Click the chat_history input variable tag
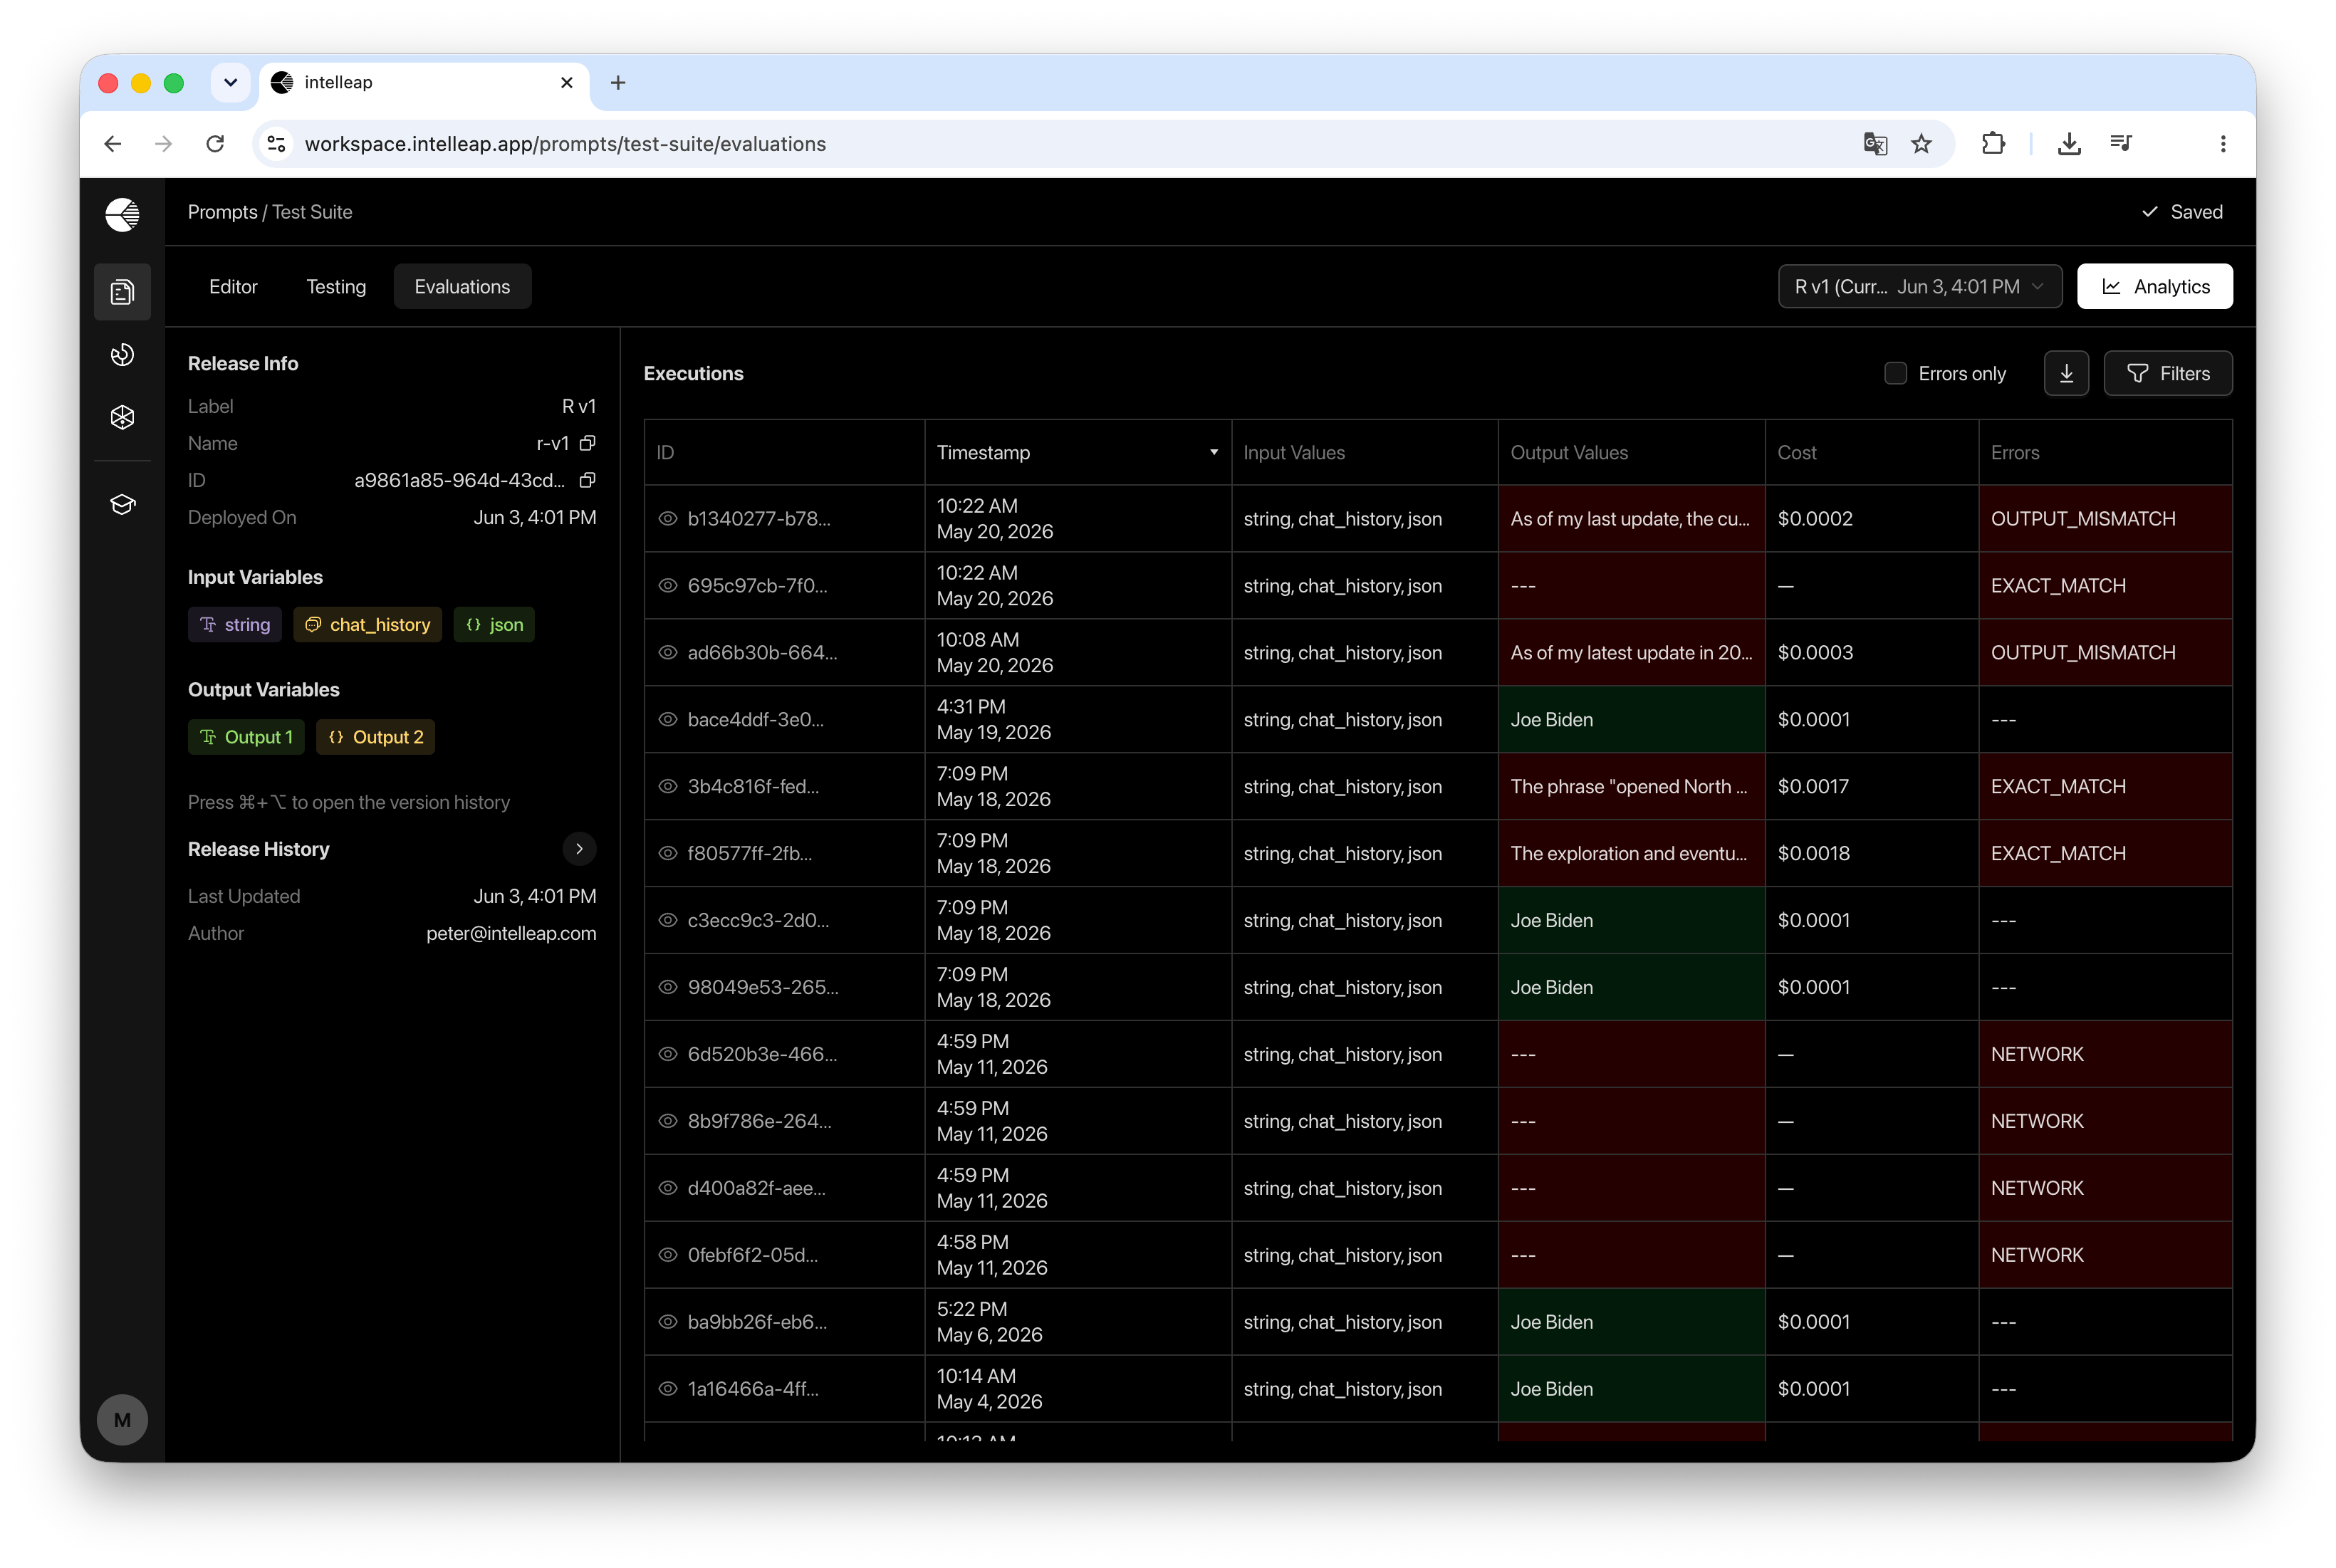Image resolution: width=2336 pixels, height=1568 pixels. click(x=367, y=624)
